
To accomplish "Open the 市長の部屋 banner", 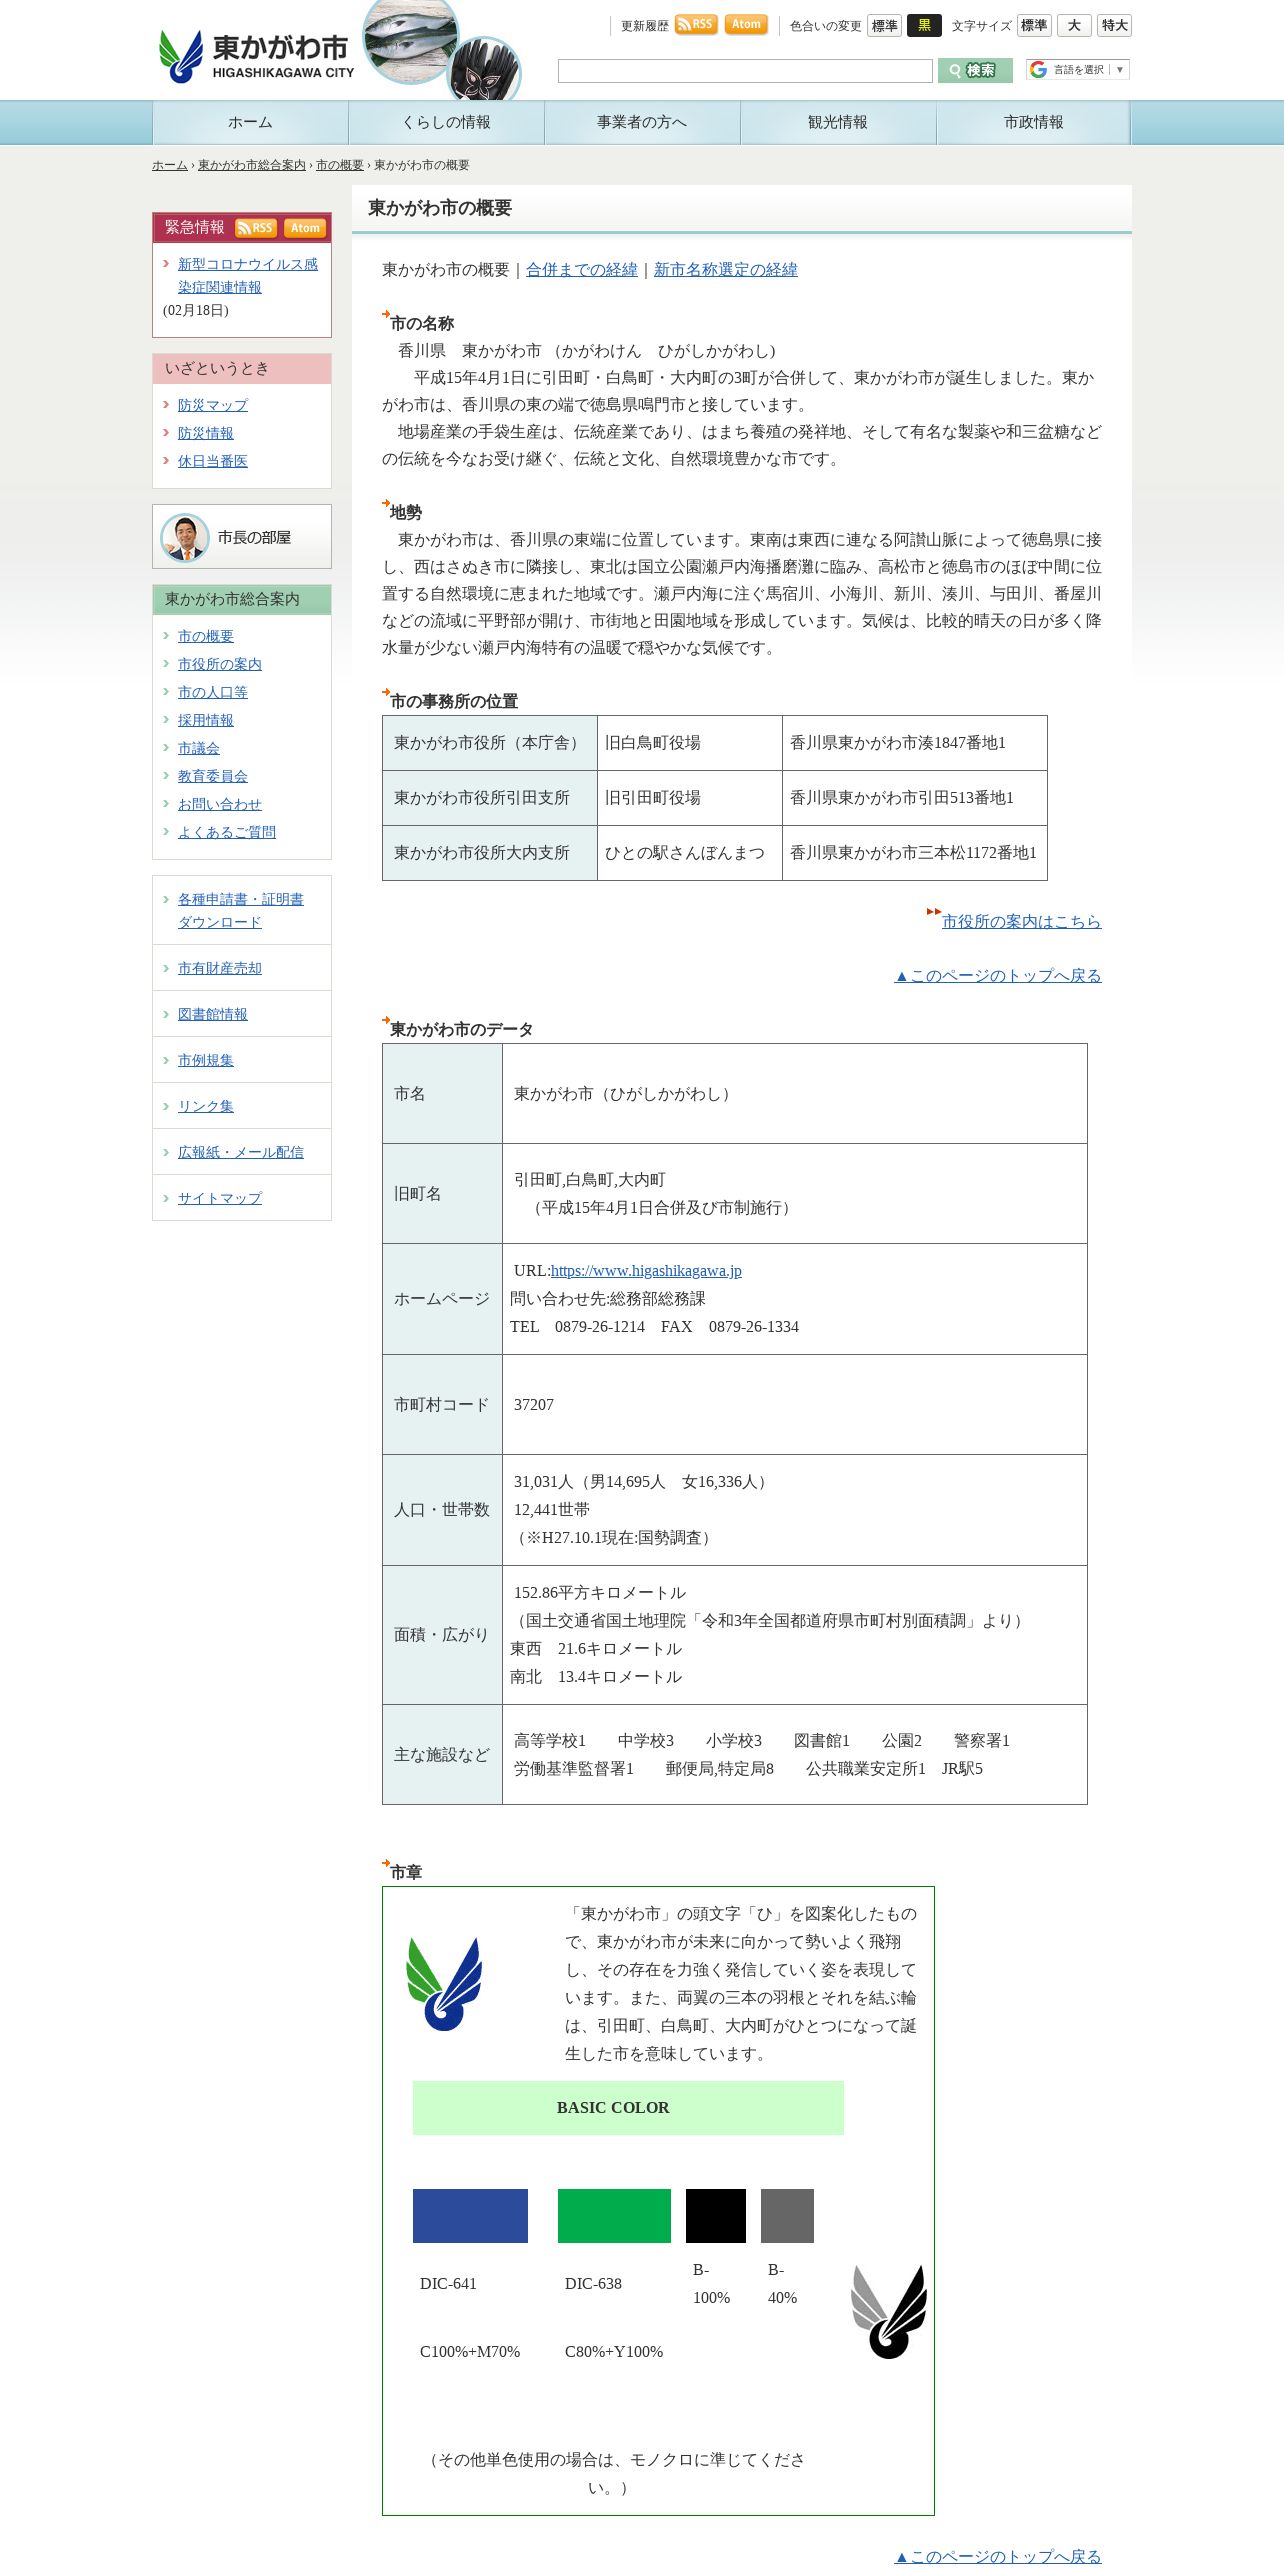I will (x=242, y=537).
